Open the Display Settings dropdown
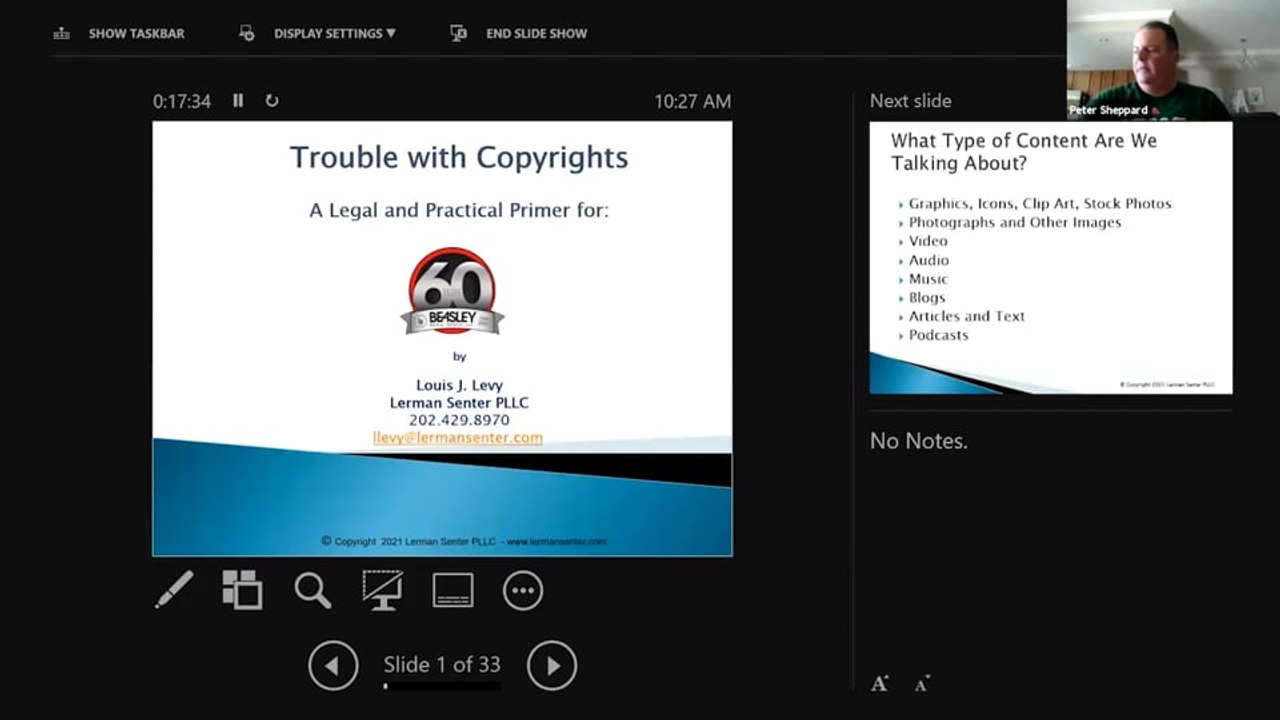Viewport: 1280px width, 720px height. tap(317, 33)
